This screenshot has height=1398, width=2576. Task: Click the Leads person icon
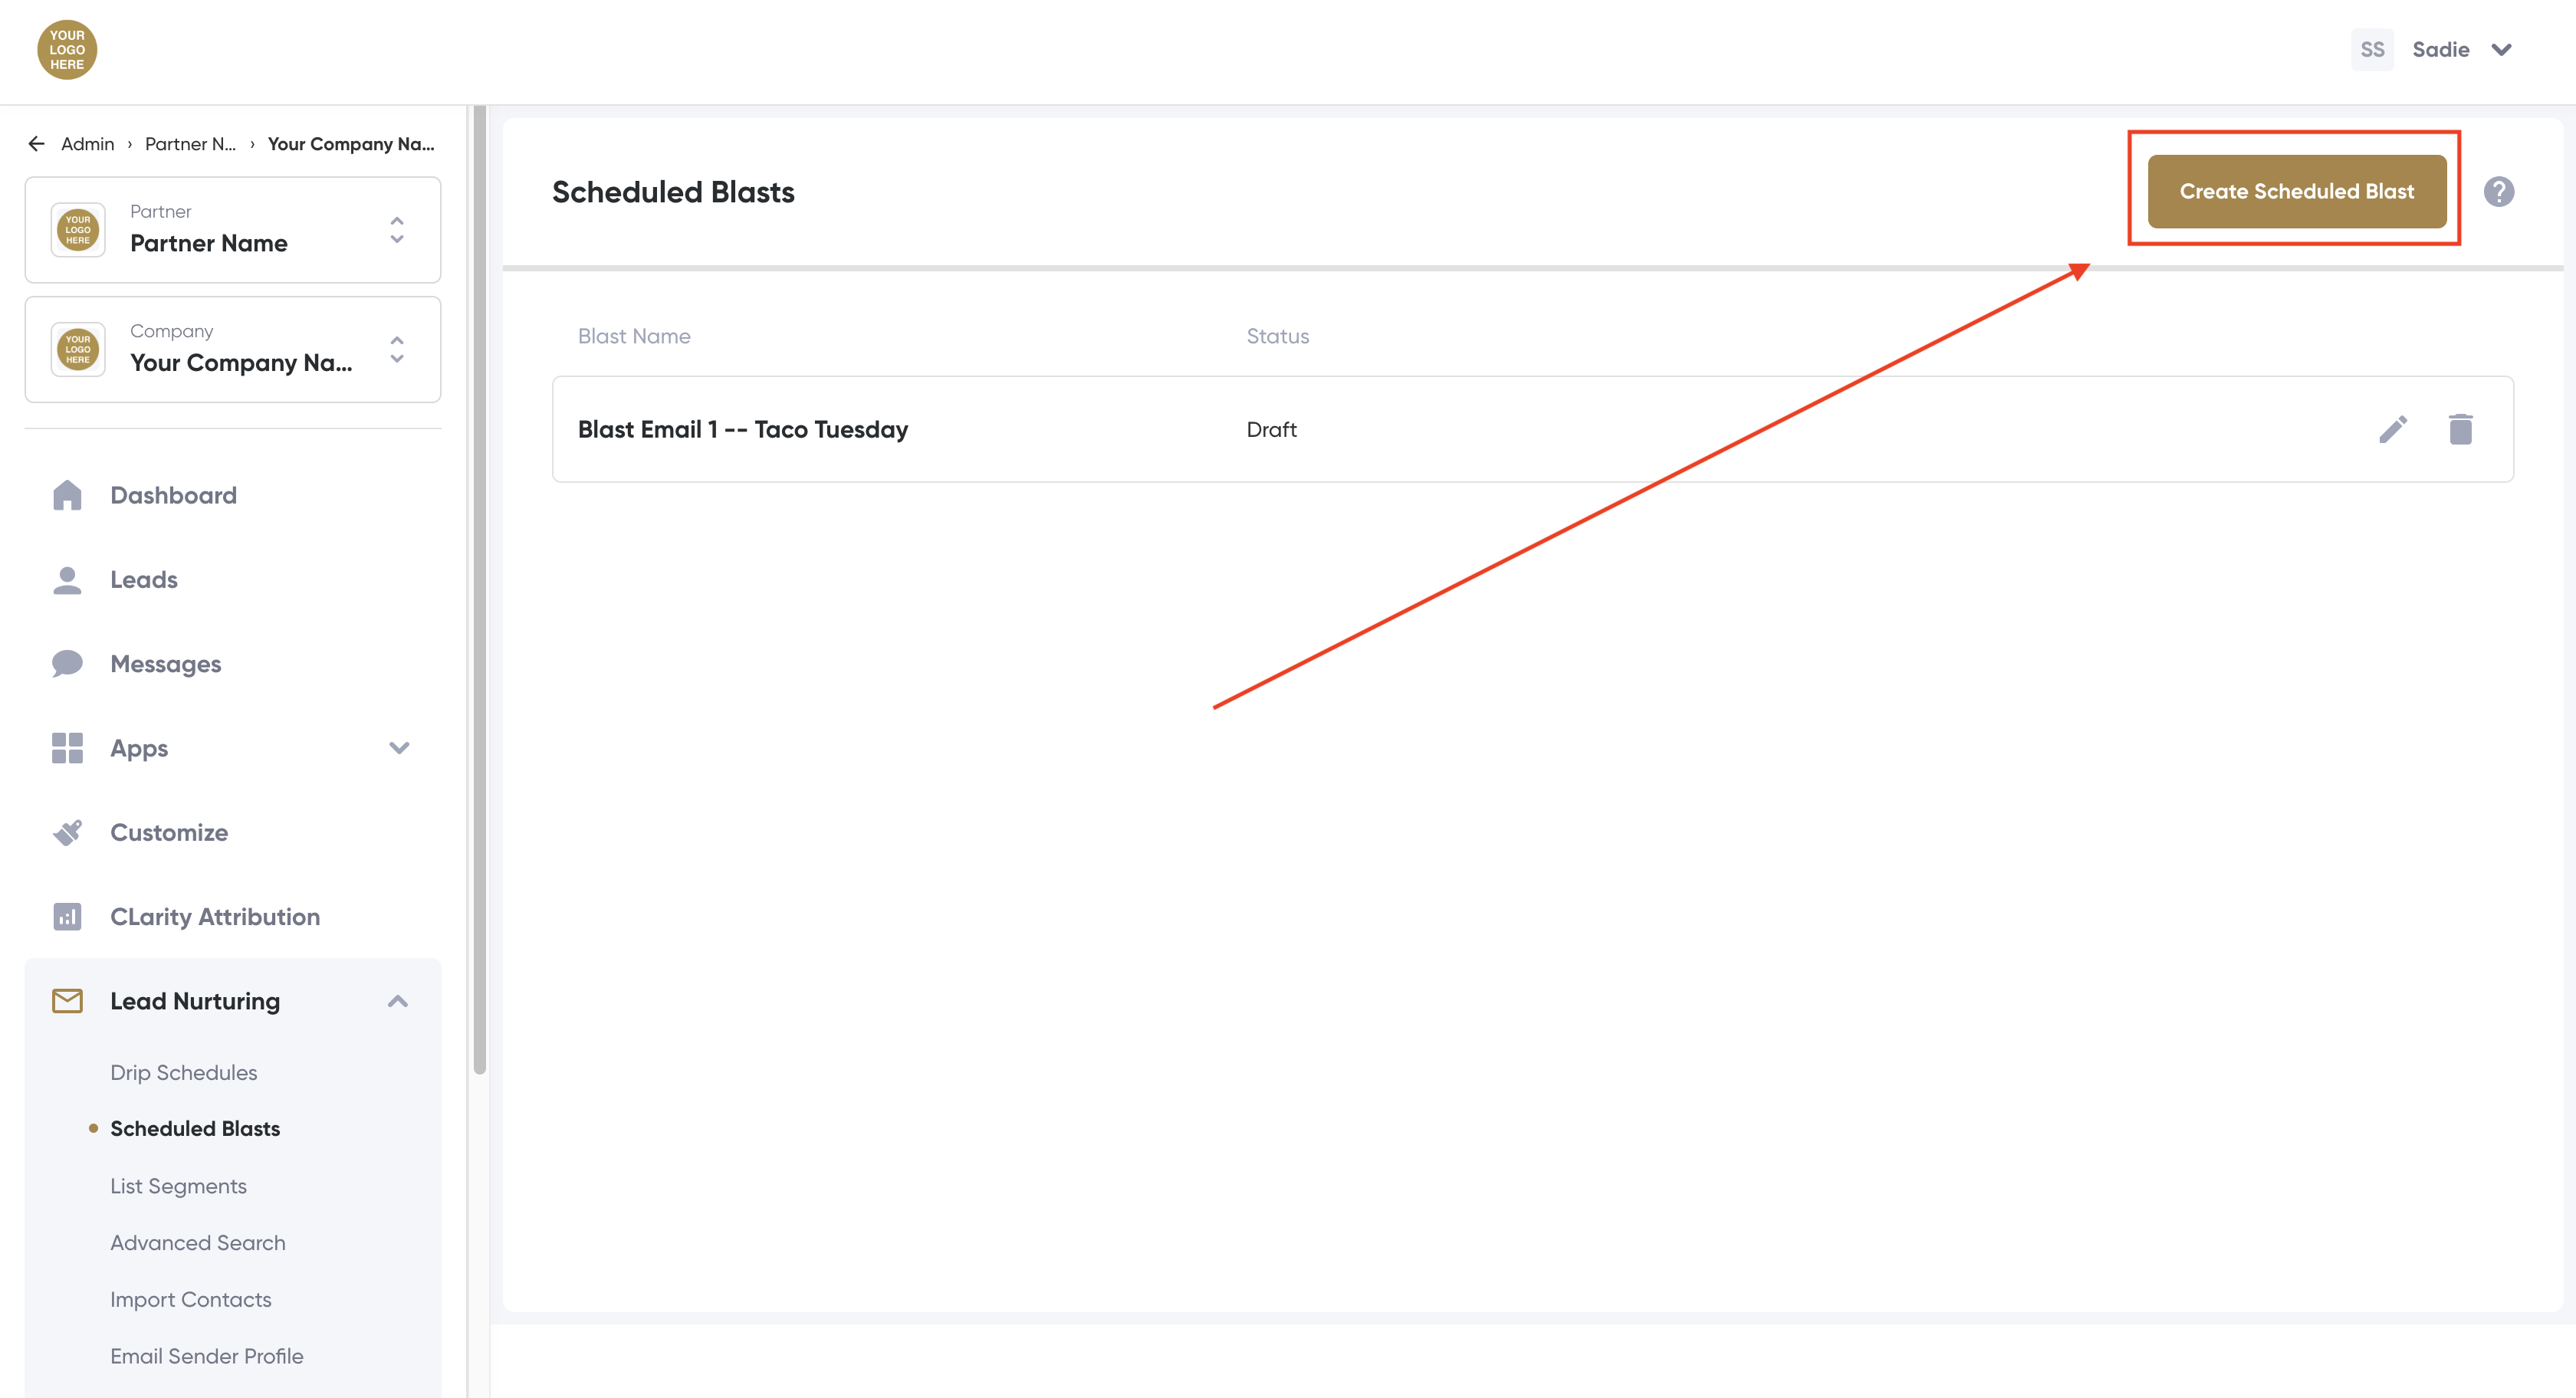tap(67, 580)
